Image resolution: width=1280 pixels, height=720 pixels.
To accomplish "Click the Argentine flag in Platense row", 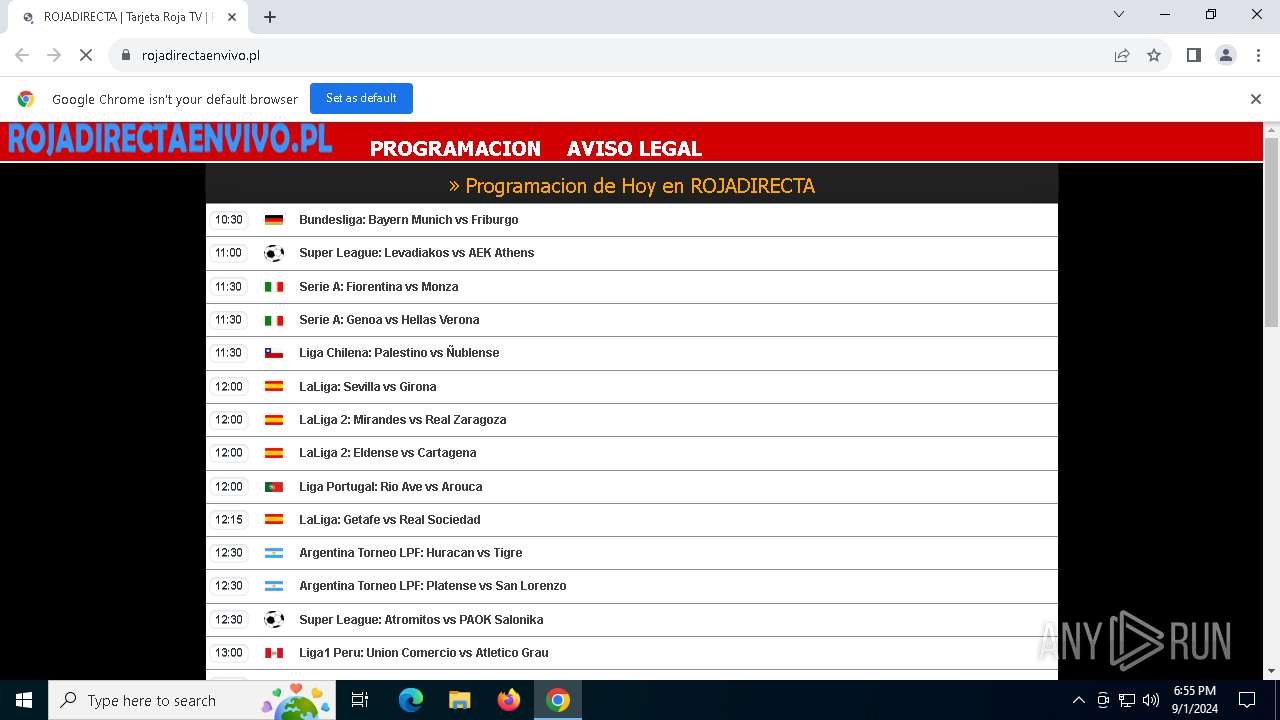I will (274, 586).
